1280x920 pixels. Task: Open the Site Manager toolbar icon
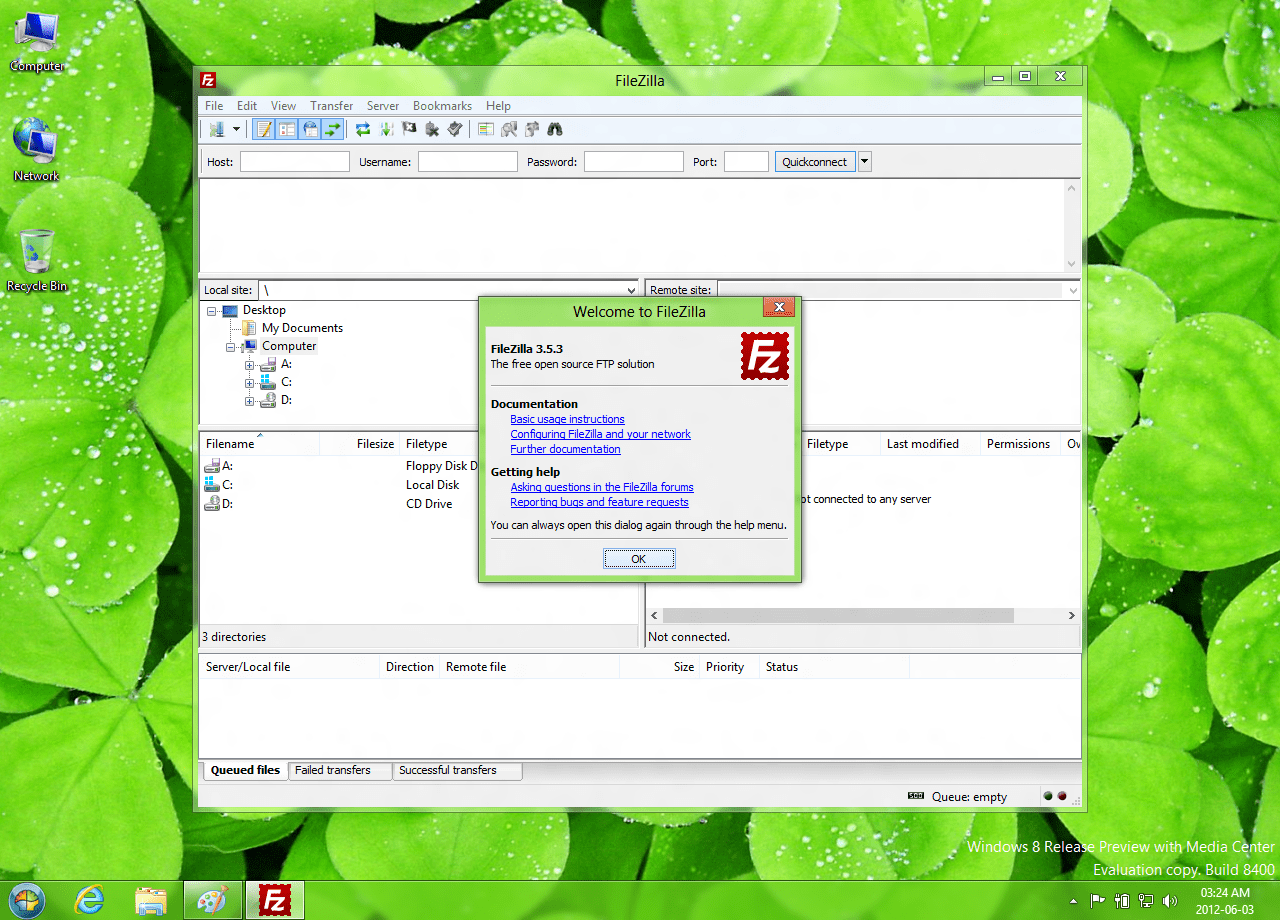[217, 129]
